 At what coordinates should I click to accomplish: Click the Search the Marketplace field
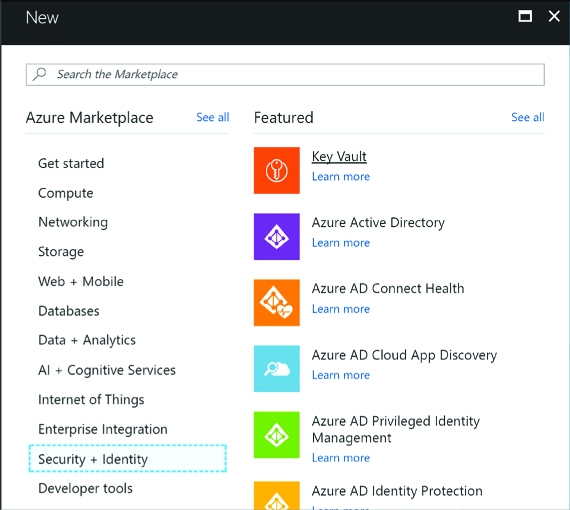[285, 75]
